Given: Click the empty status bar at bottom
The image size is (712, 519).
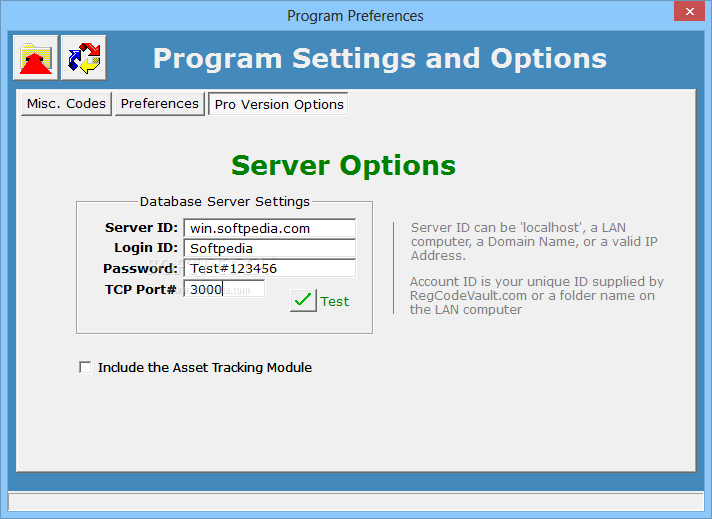Looking at the screenshot, I should [356, 502].
